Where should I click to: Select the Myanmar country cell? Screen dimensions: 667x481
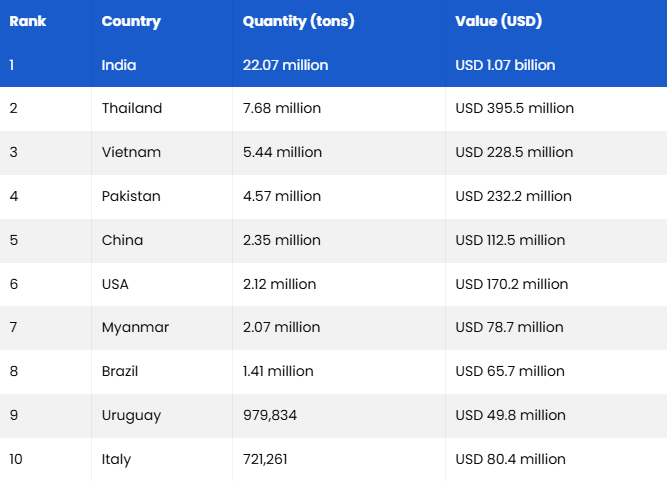(135, 327)
